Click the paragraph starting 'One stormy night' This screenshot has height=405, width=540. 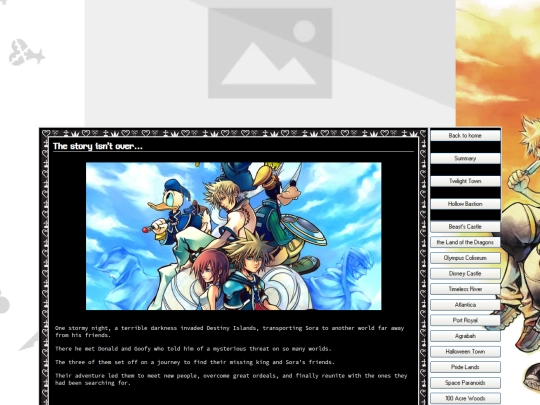pos(229,331)
